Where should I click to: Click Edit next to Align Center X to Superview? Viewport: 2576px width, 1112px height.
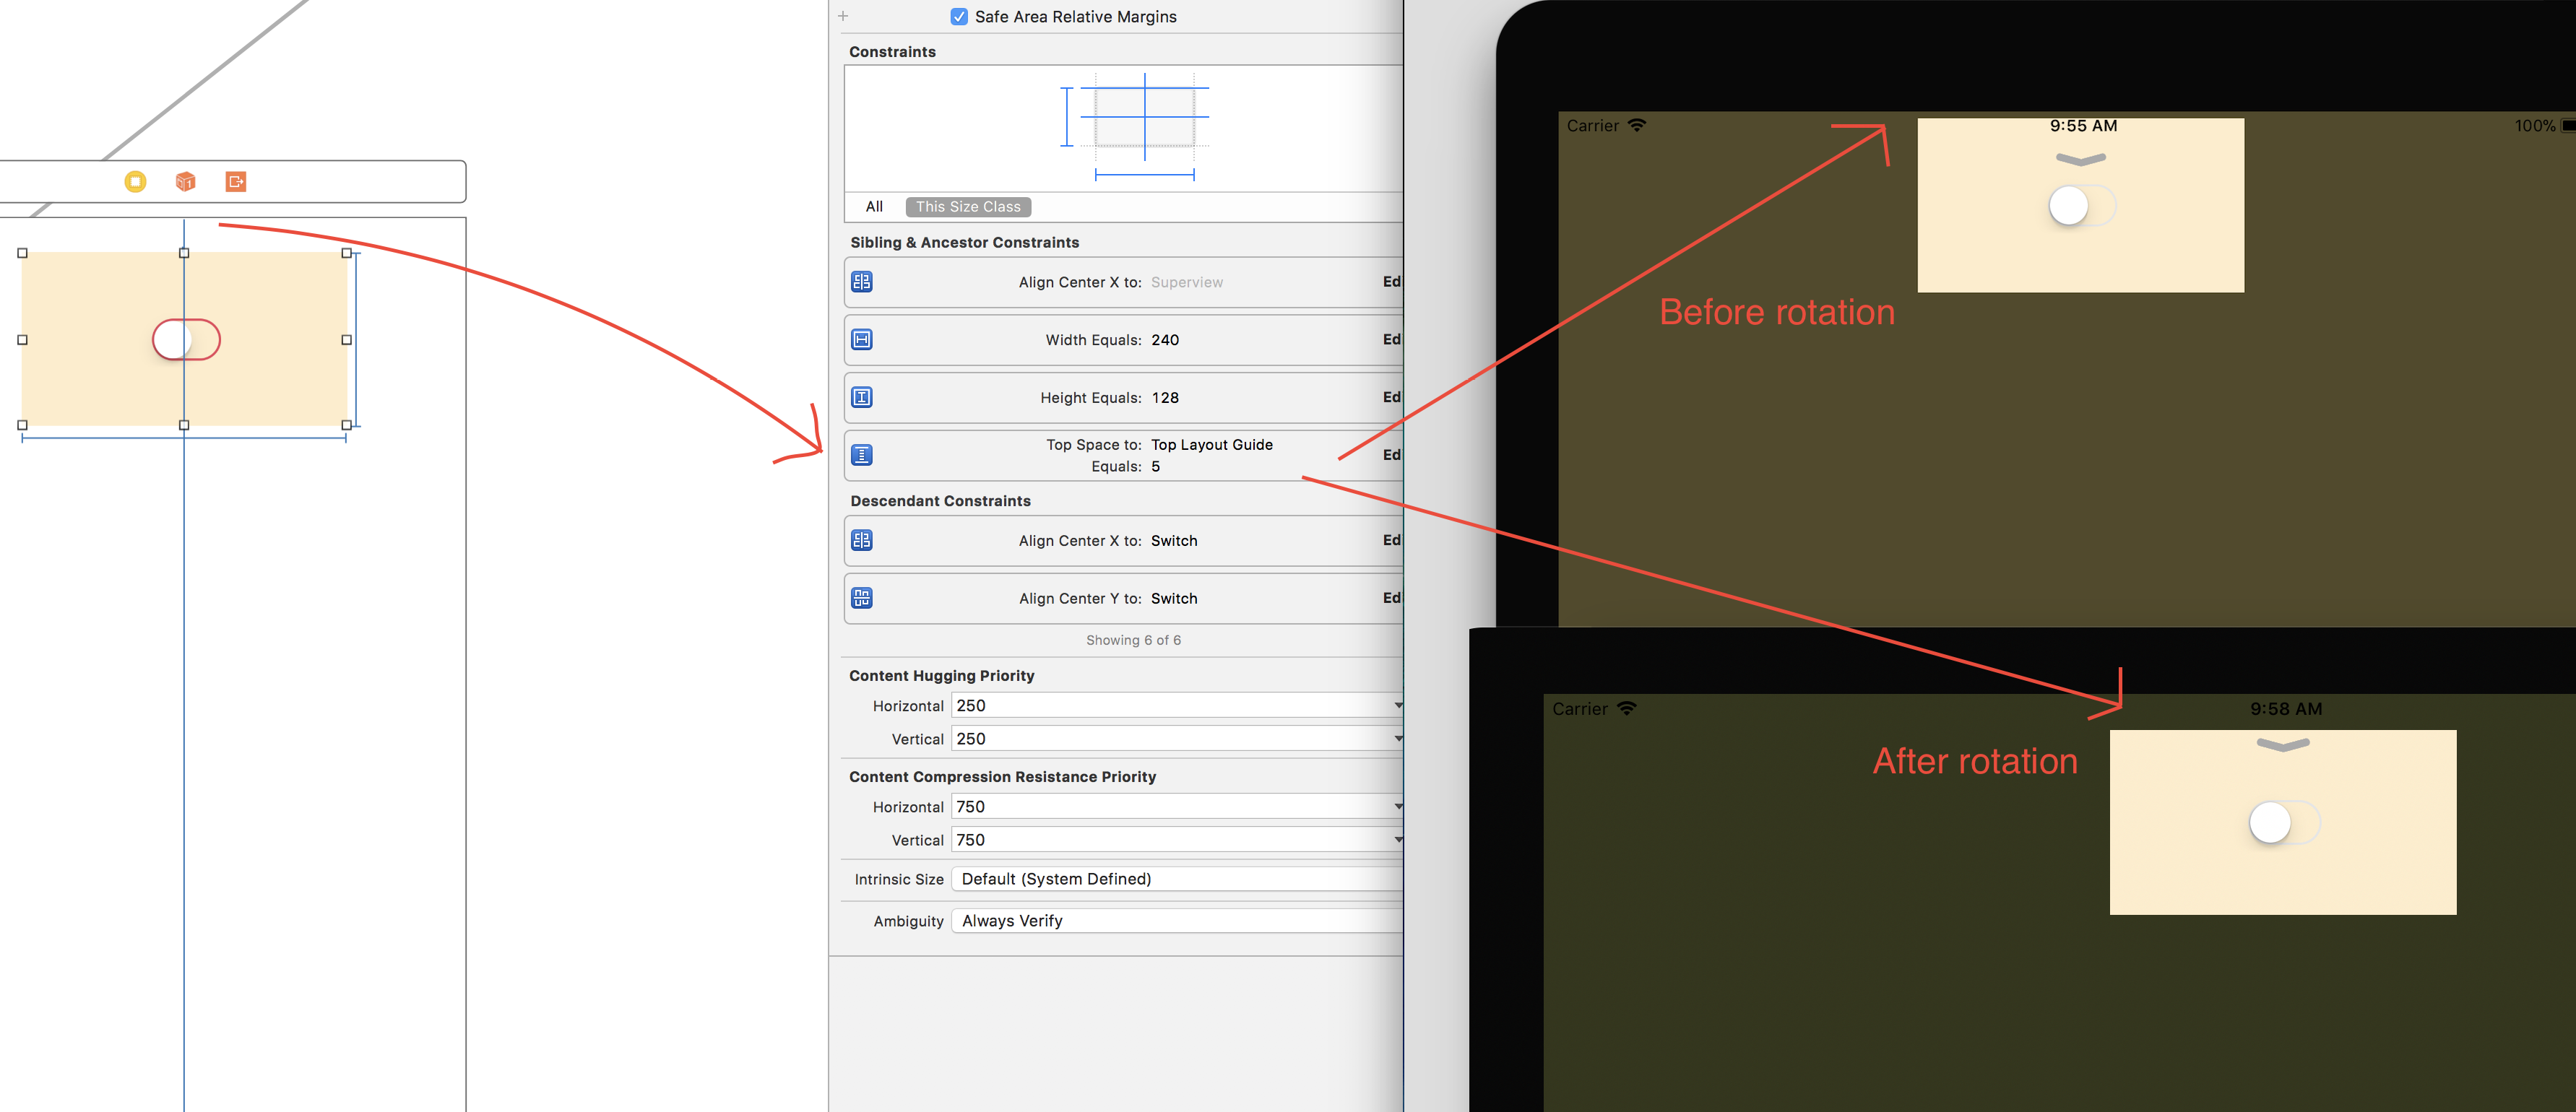tap(1391, 282)
